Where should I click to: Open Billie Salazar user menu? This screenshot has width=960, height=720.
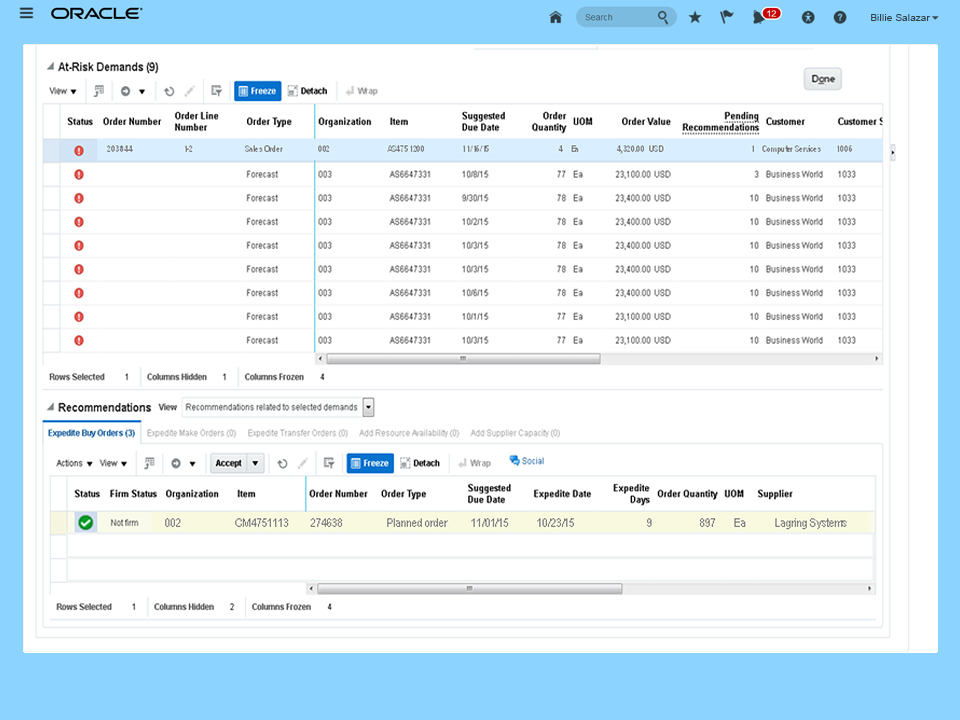[903, 17]
